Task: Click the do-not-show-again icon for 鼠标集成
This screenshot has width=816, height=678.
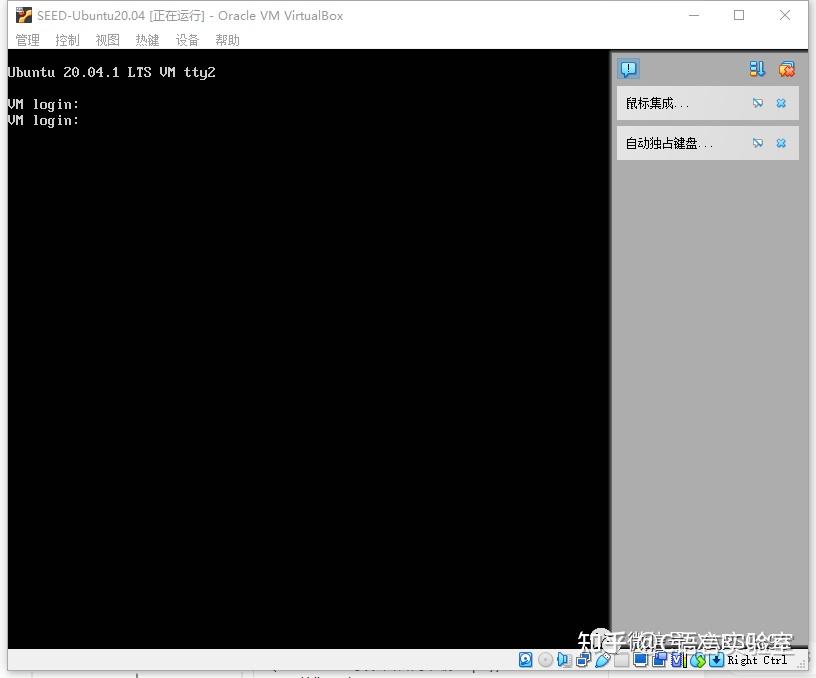Action: click(758, 103)
